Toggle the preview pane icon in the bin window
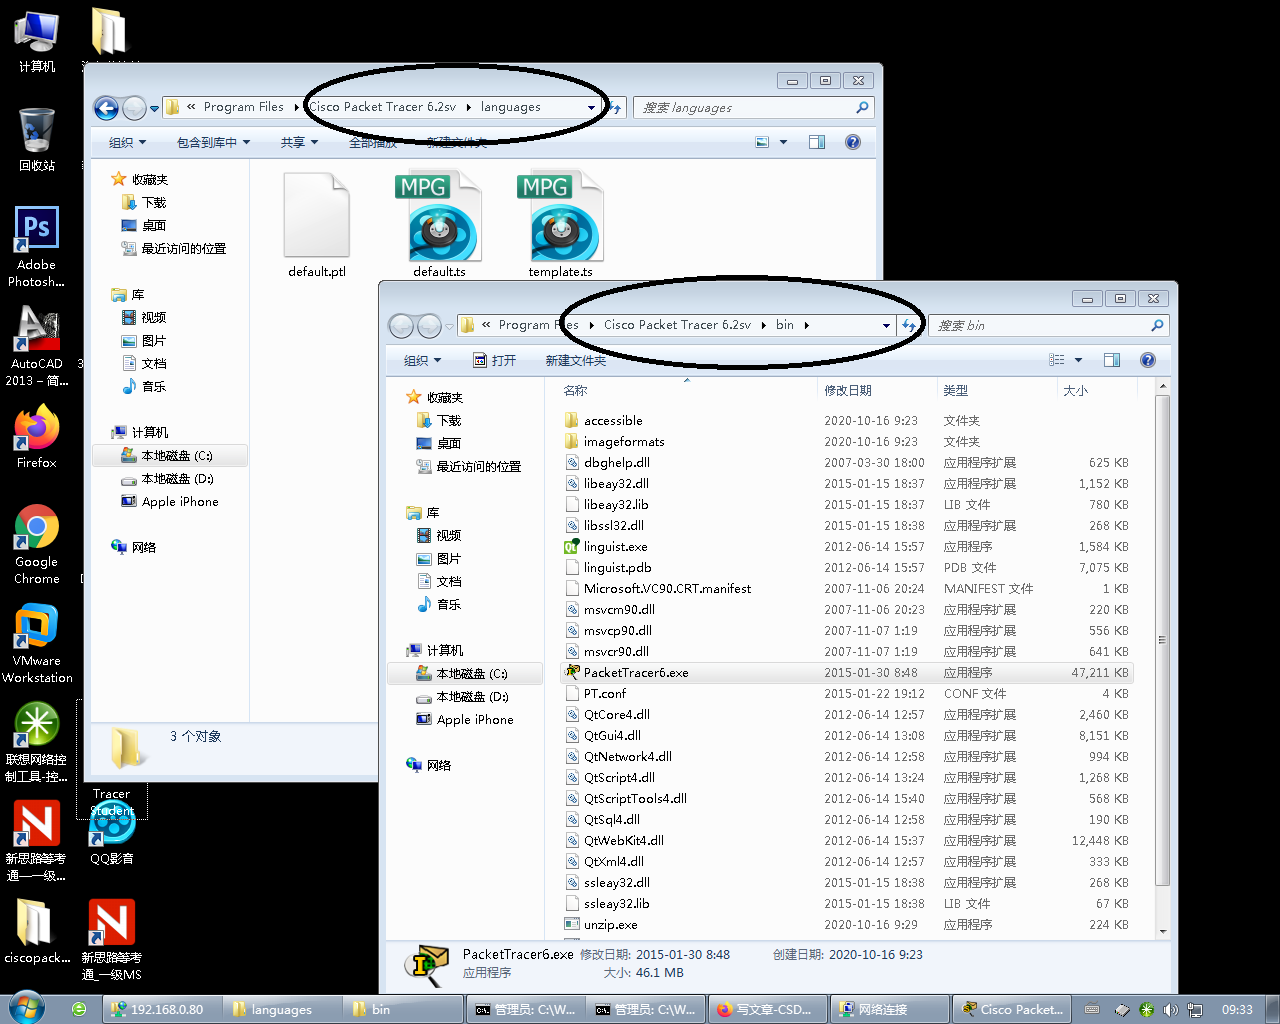Image resolution: width=1280 pixels, height=1024 pixels. click(x=1112, y=360)
